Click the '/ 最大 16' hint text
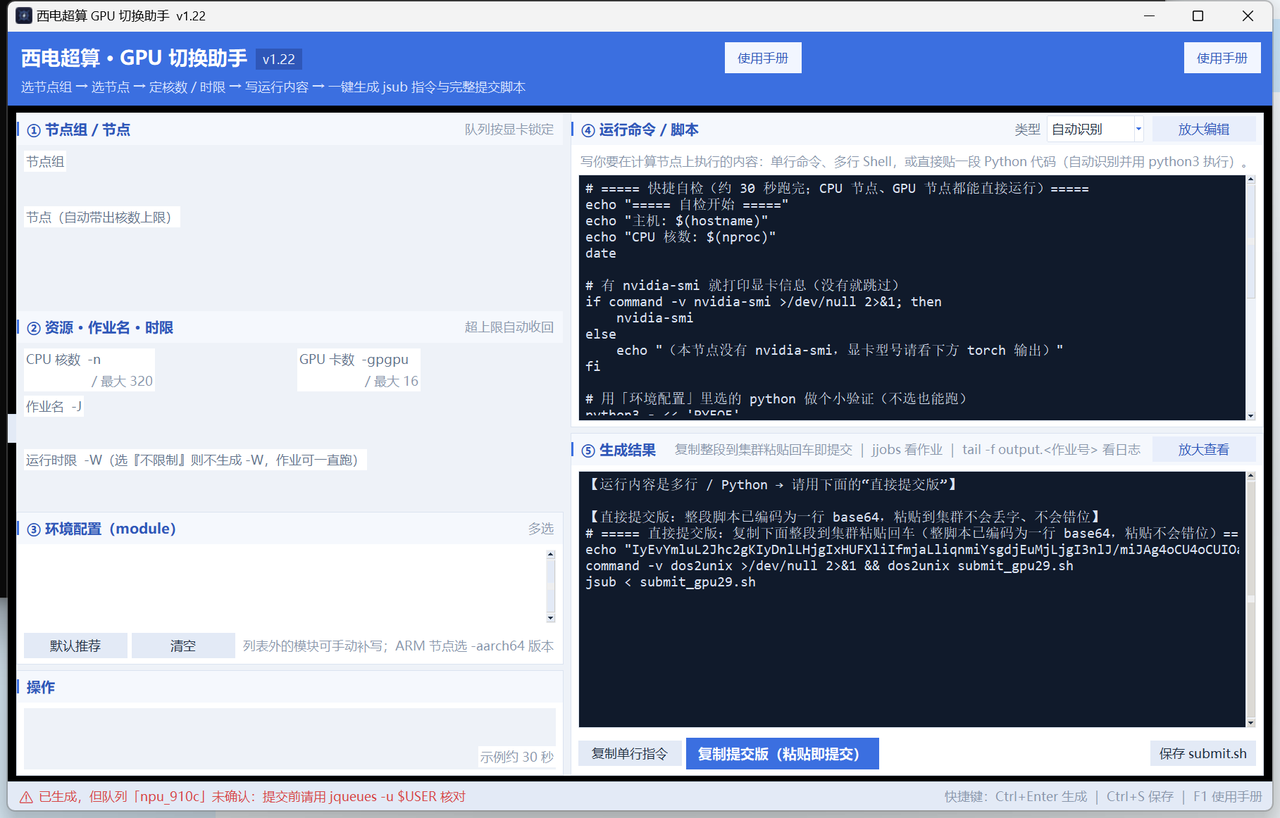Viewport: 1280px width, 818px height. click(391, 381)
